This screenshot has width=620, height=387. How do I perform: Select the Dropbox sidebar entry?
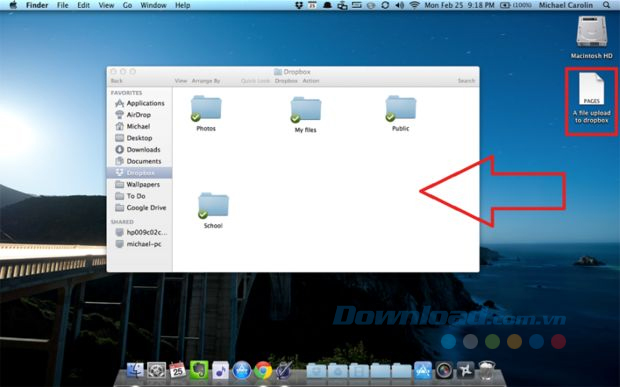[x=139, y=173]
